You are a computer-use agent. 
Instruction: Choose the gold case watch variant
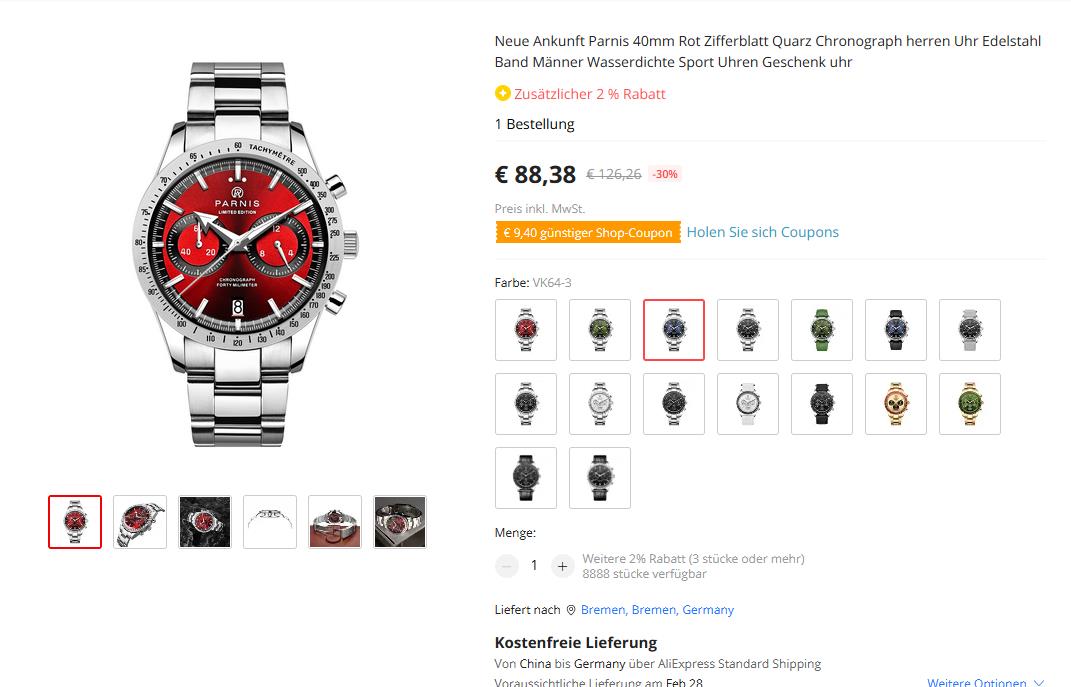pyautogui.click(x=895, y=404)
